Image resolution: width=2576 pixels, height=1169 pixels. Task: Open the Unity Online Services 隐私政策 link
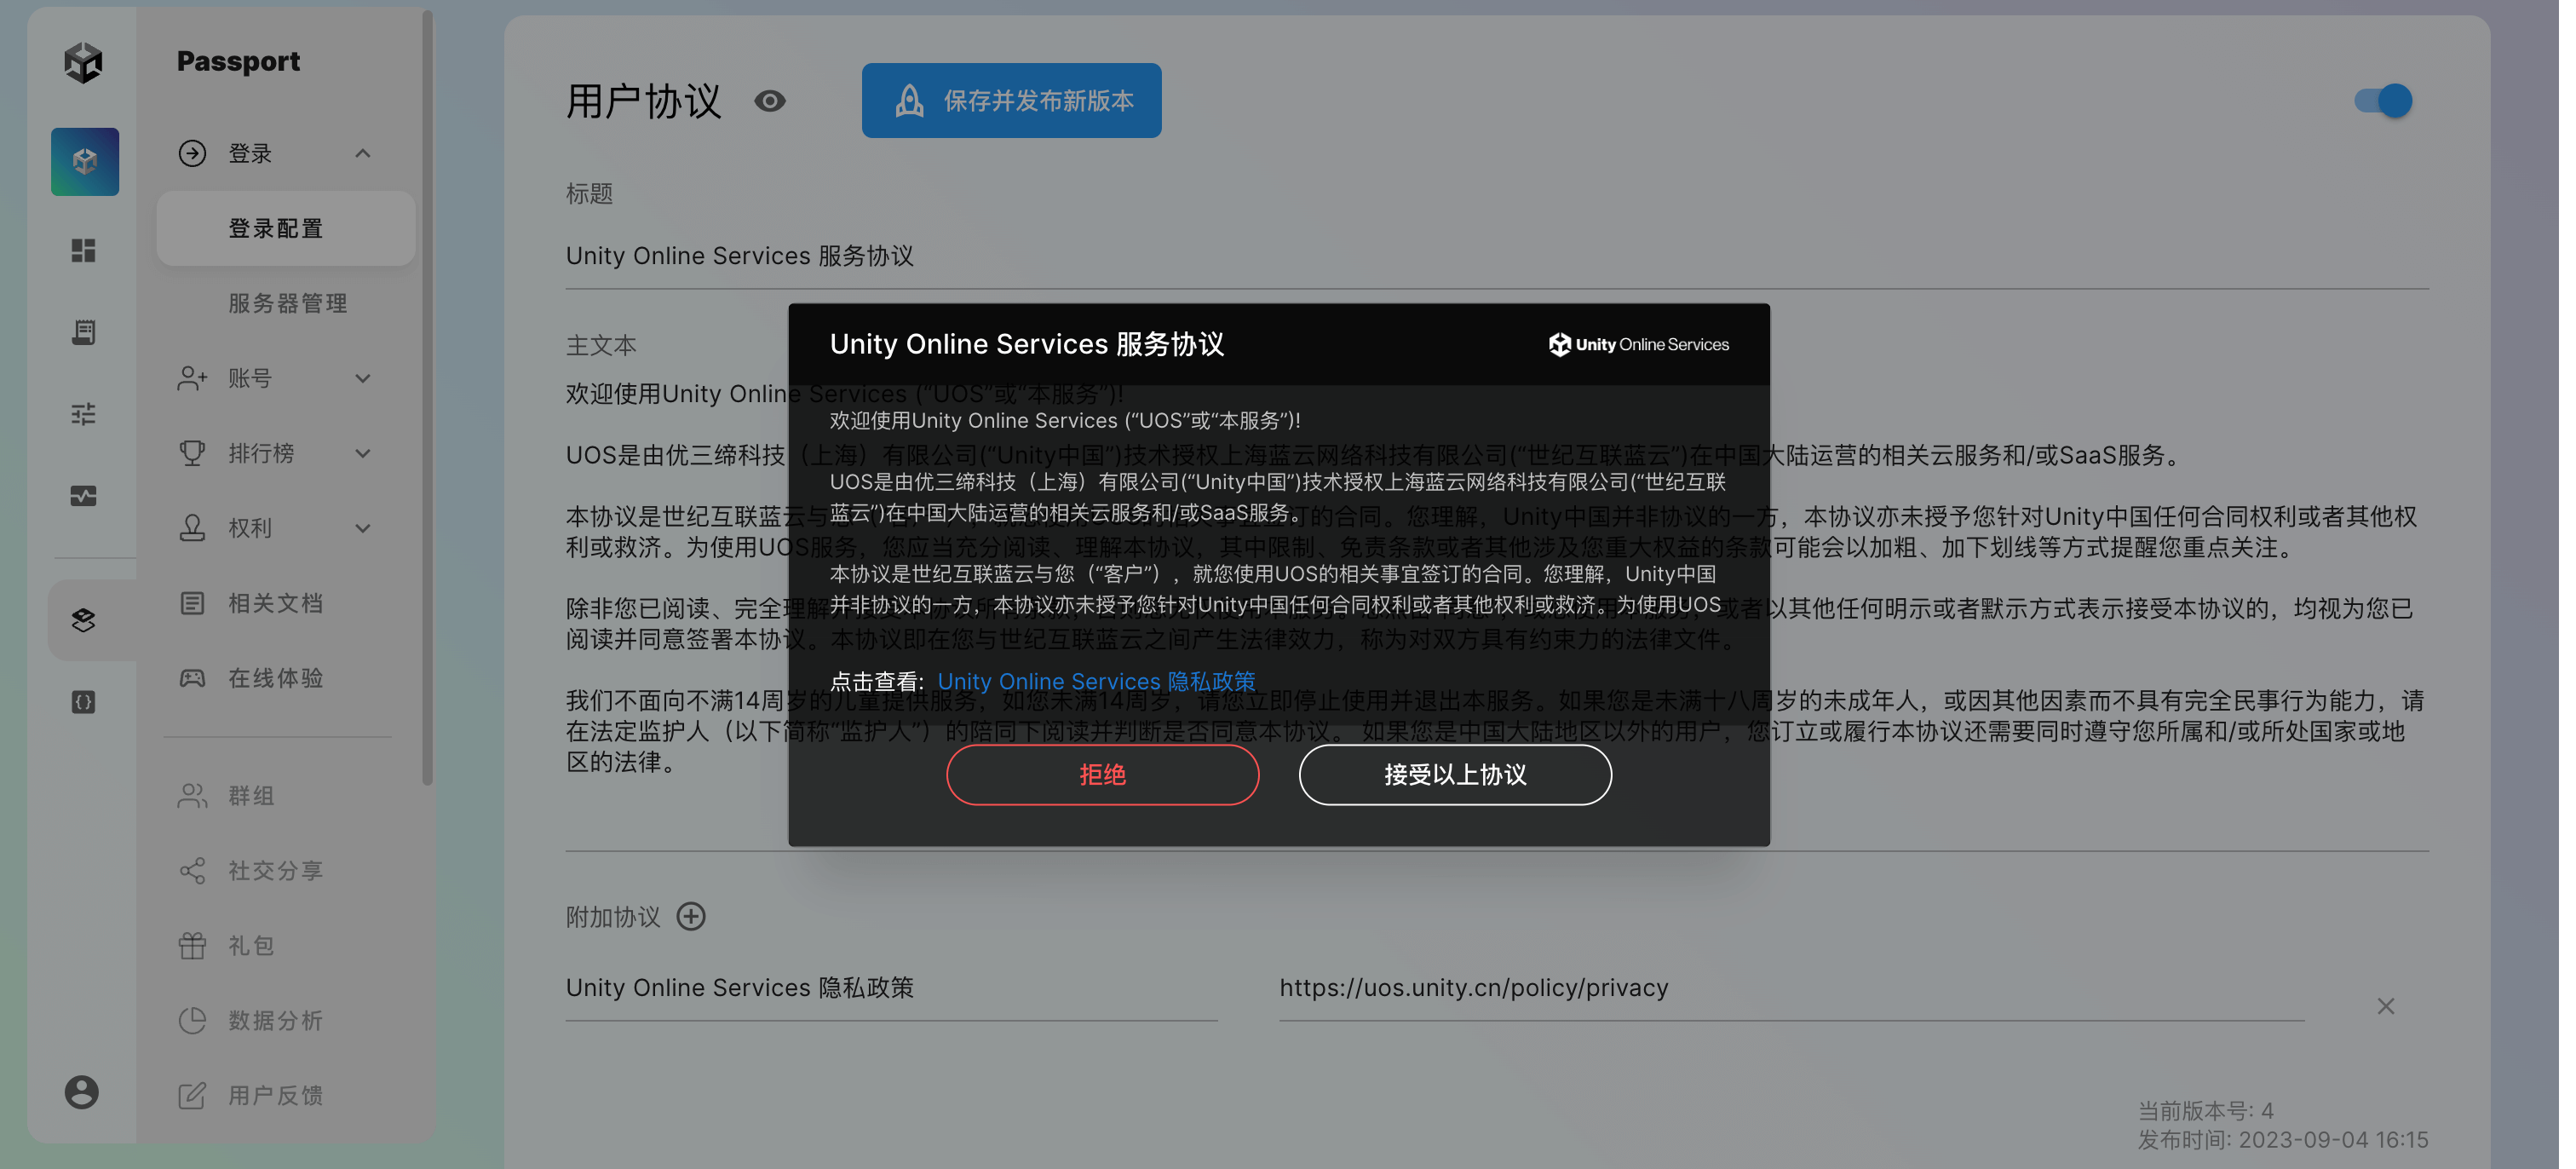pyautogui.click(x=1096, y=682)
